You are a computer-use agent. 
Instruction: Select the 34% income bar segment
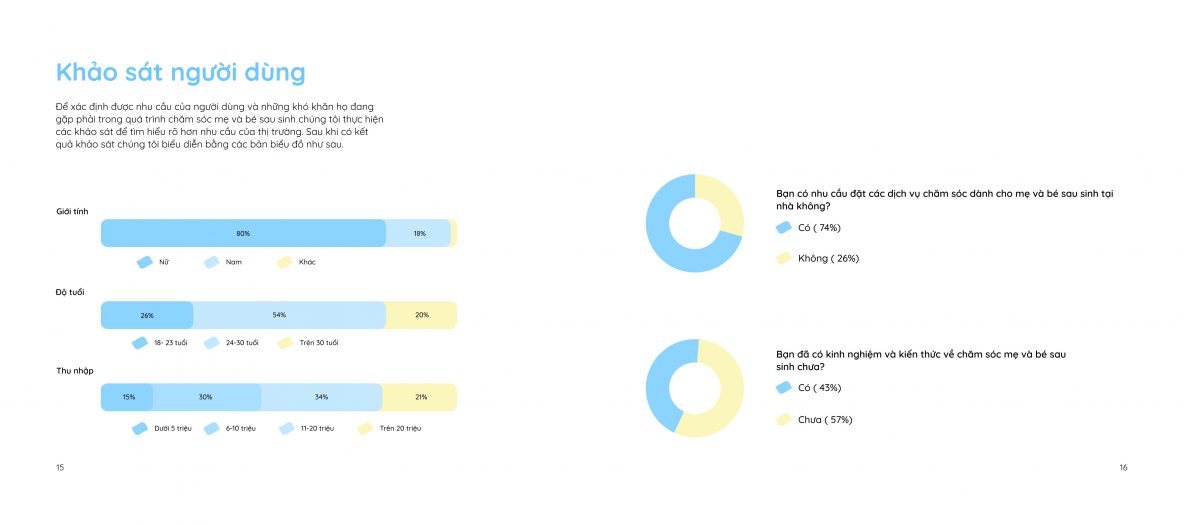click(x=321, y=397)
